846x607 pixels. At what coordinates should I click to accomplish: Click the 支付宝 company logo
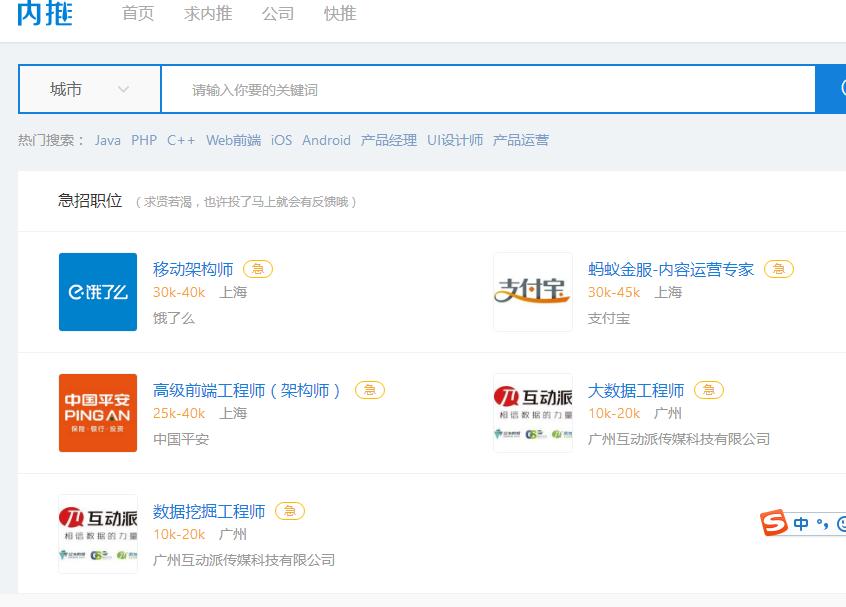(532, 292)
